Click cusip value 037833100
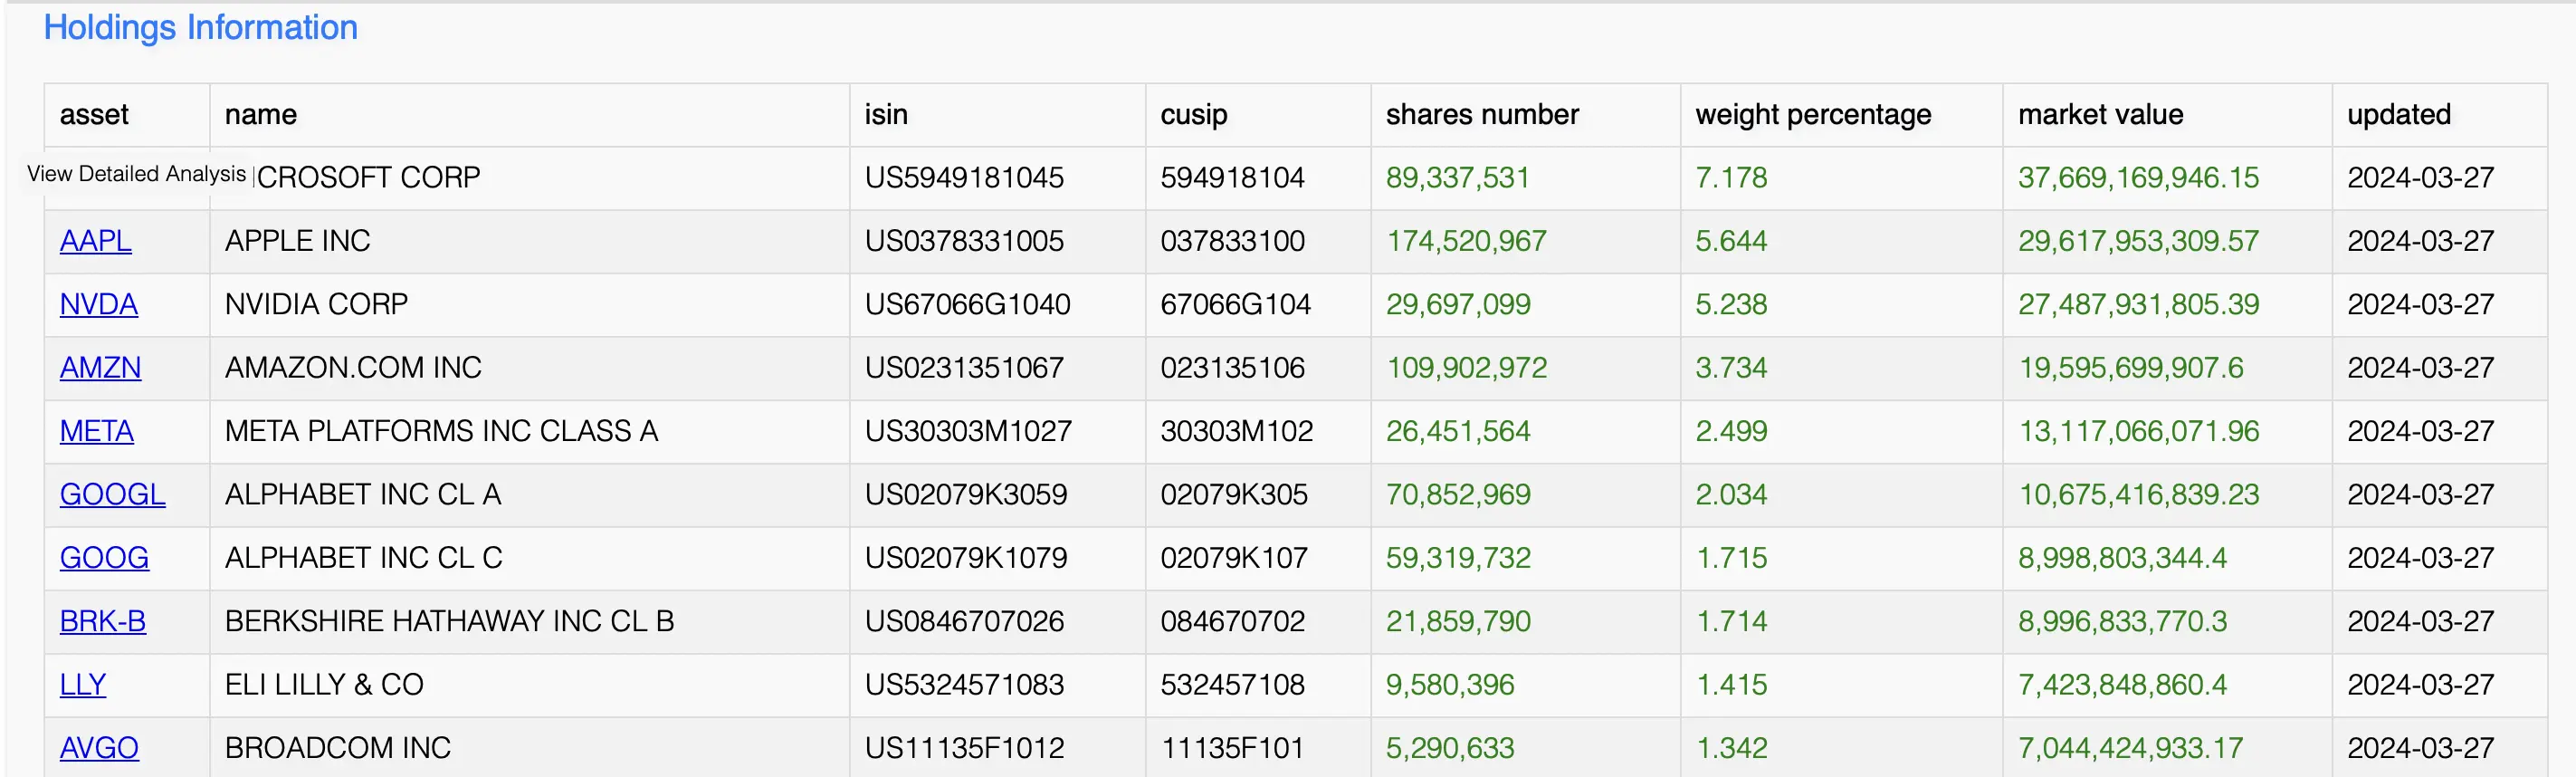Screen dimensions: 2576x777 [1232, 241]
